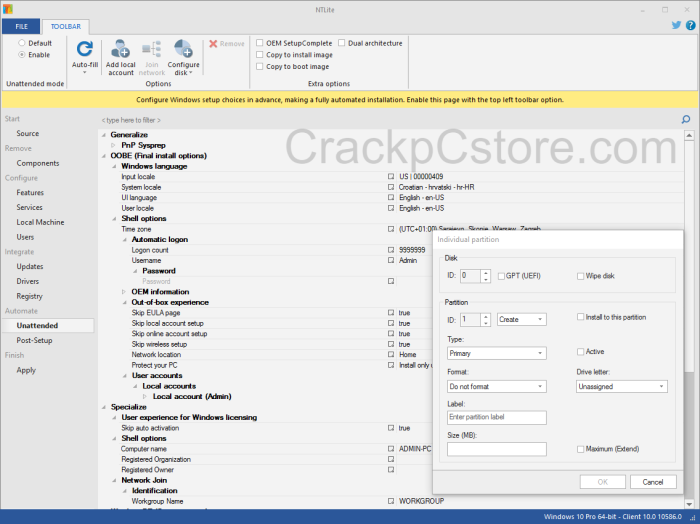Click edit icon for Computer name row
This screenshot has width=700, height=524.
coord(391,449)
